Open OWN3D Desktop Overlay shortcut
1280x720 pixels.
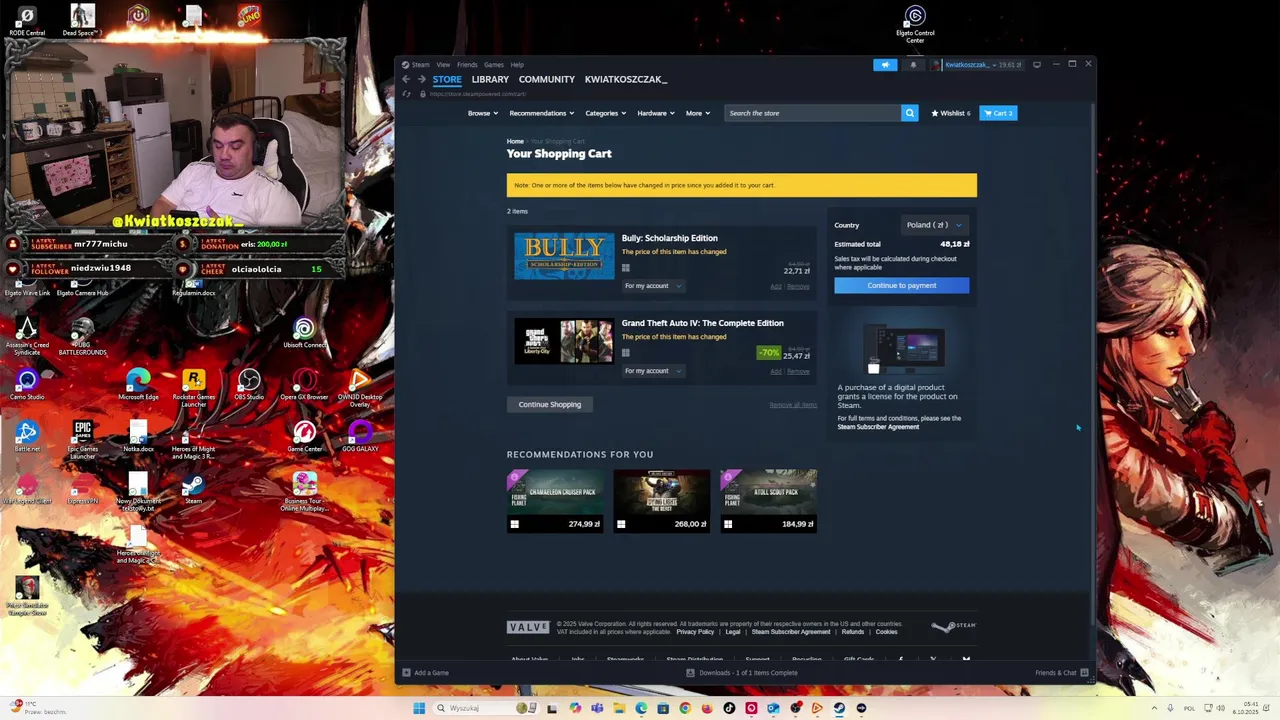coord(360,388)
